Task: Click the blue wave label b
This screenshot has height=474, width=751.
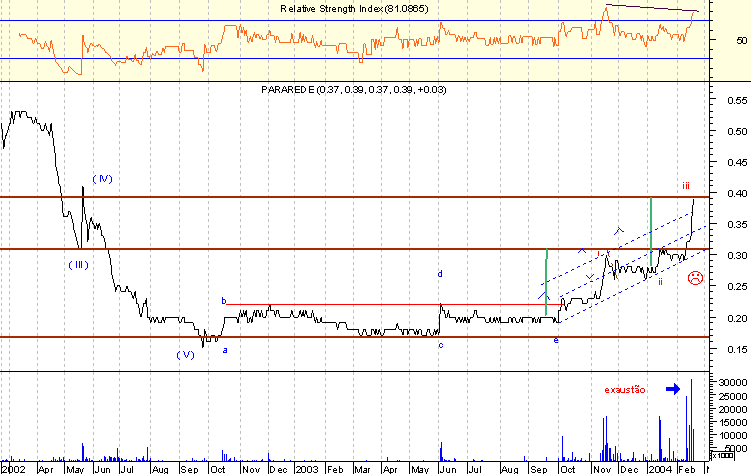Action: click(x=224, y=301)
